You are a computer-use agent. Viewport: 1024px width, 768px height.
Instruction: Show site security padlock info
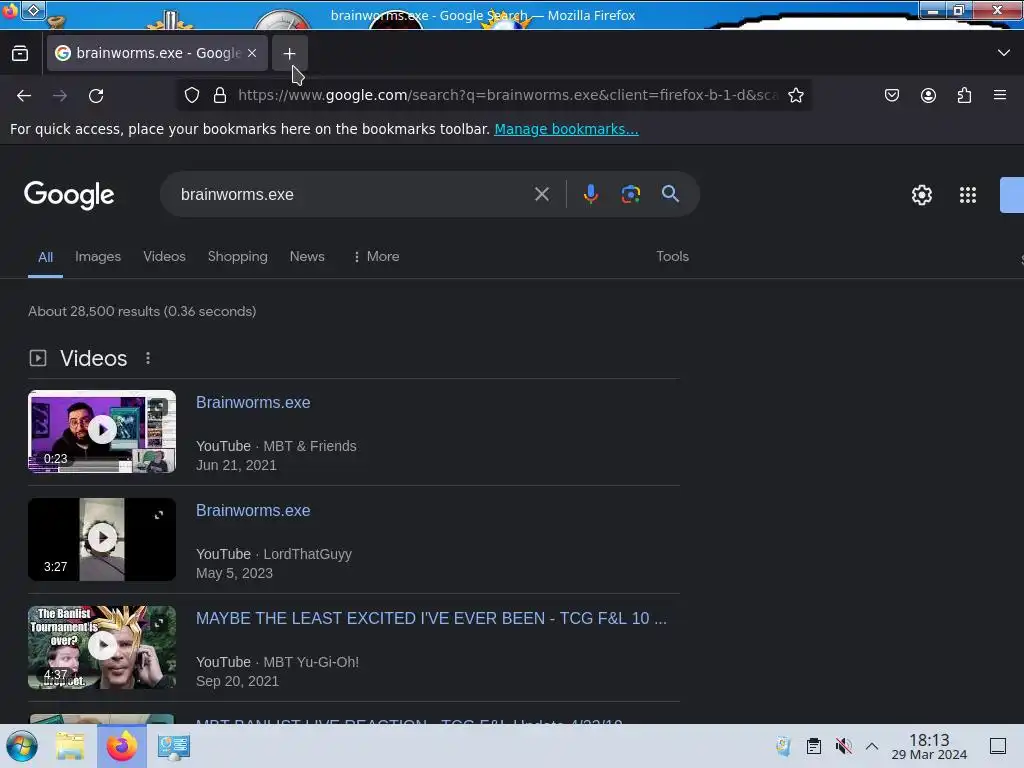click(x=220, y=95)
